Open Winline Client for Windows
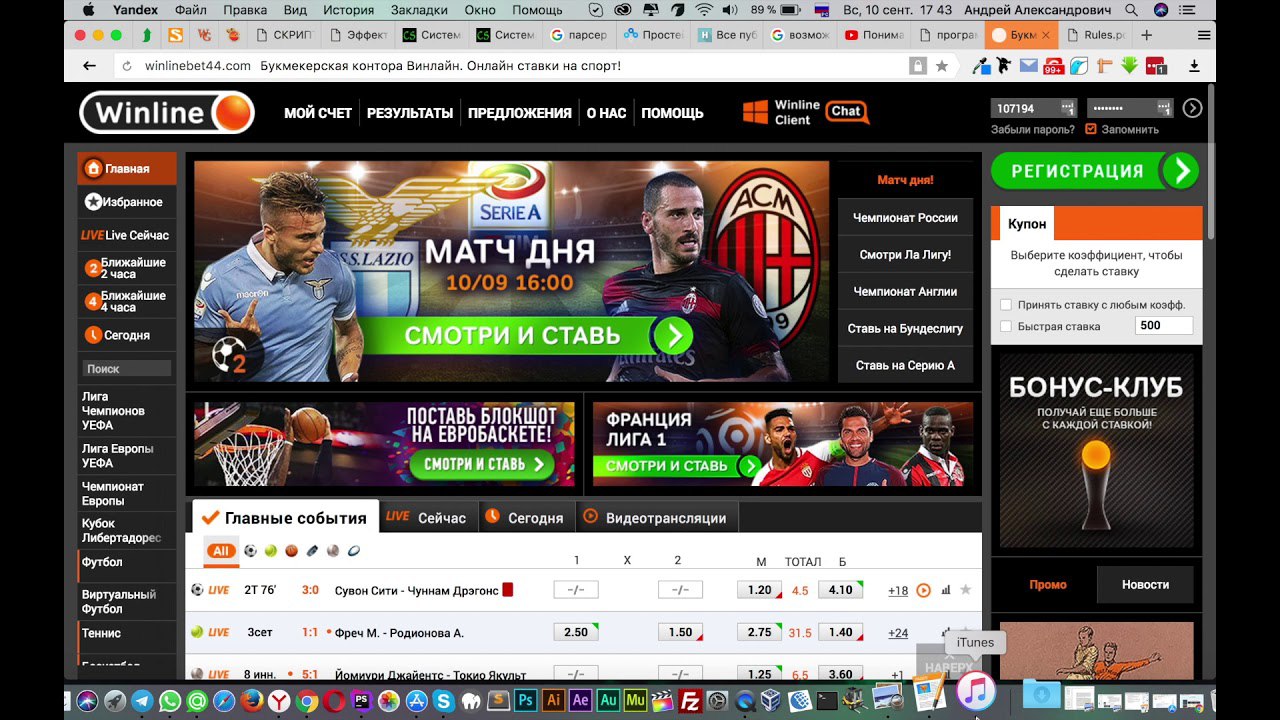The width and height of the screenshot is (1280, 720). (781, 112)
